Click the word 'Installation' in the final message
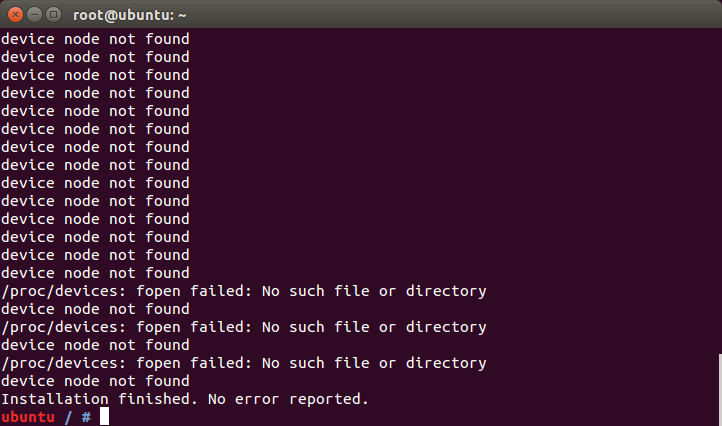 click(x=55, y=399)
